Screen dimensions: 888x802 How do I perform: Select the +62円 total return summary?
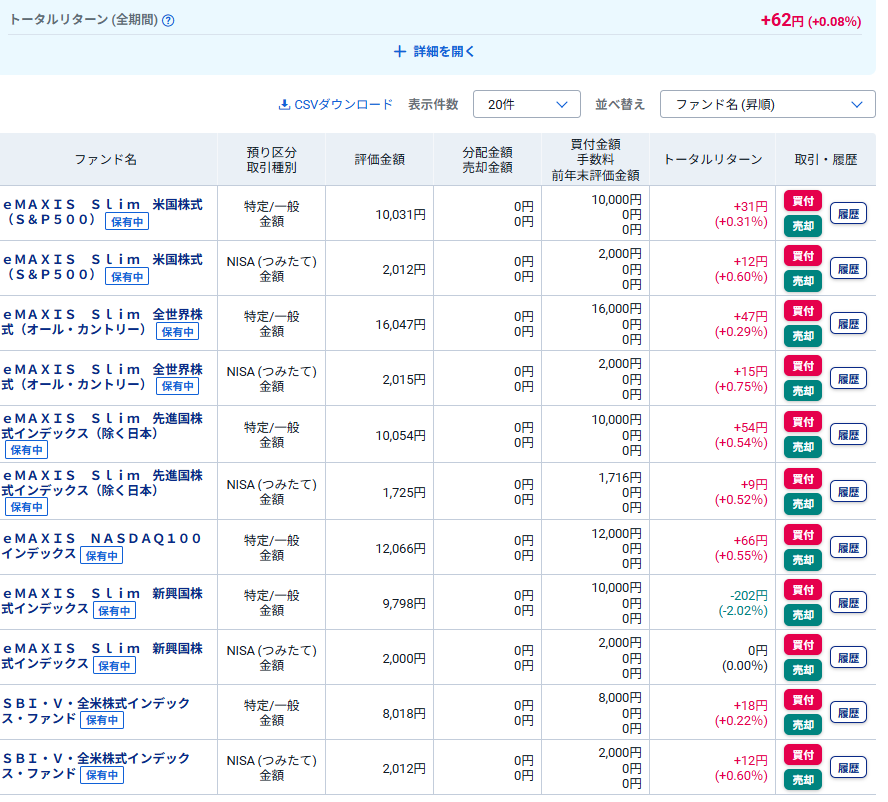782,20
